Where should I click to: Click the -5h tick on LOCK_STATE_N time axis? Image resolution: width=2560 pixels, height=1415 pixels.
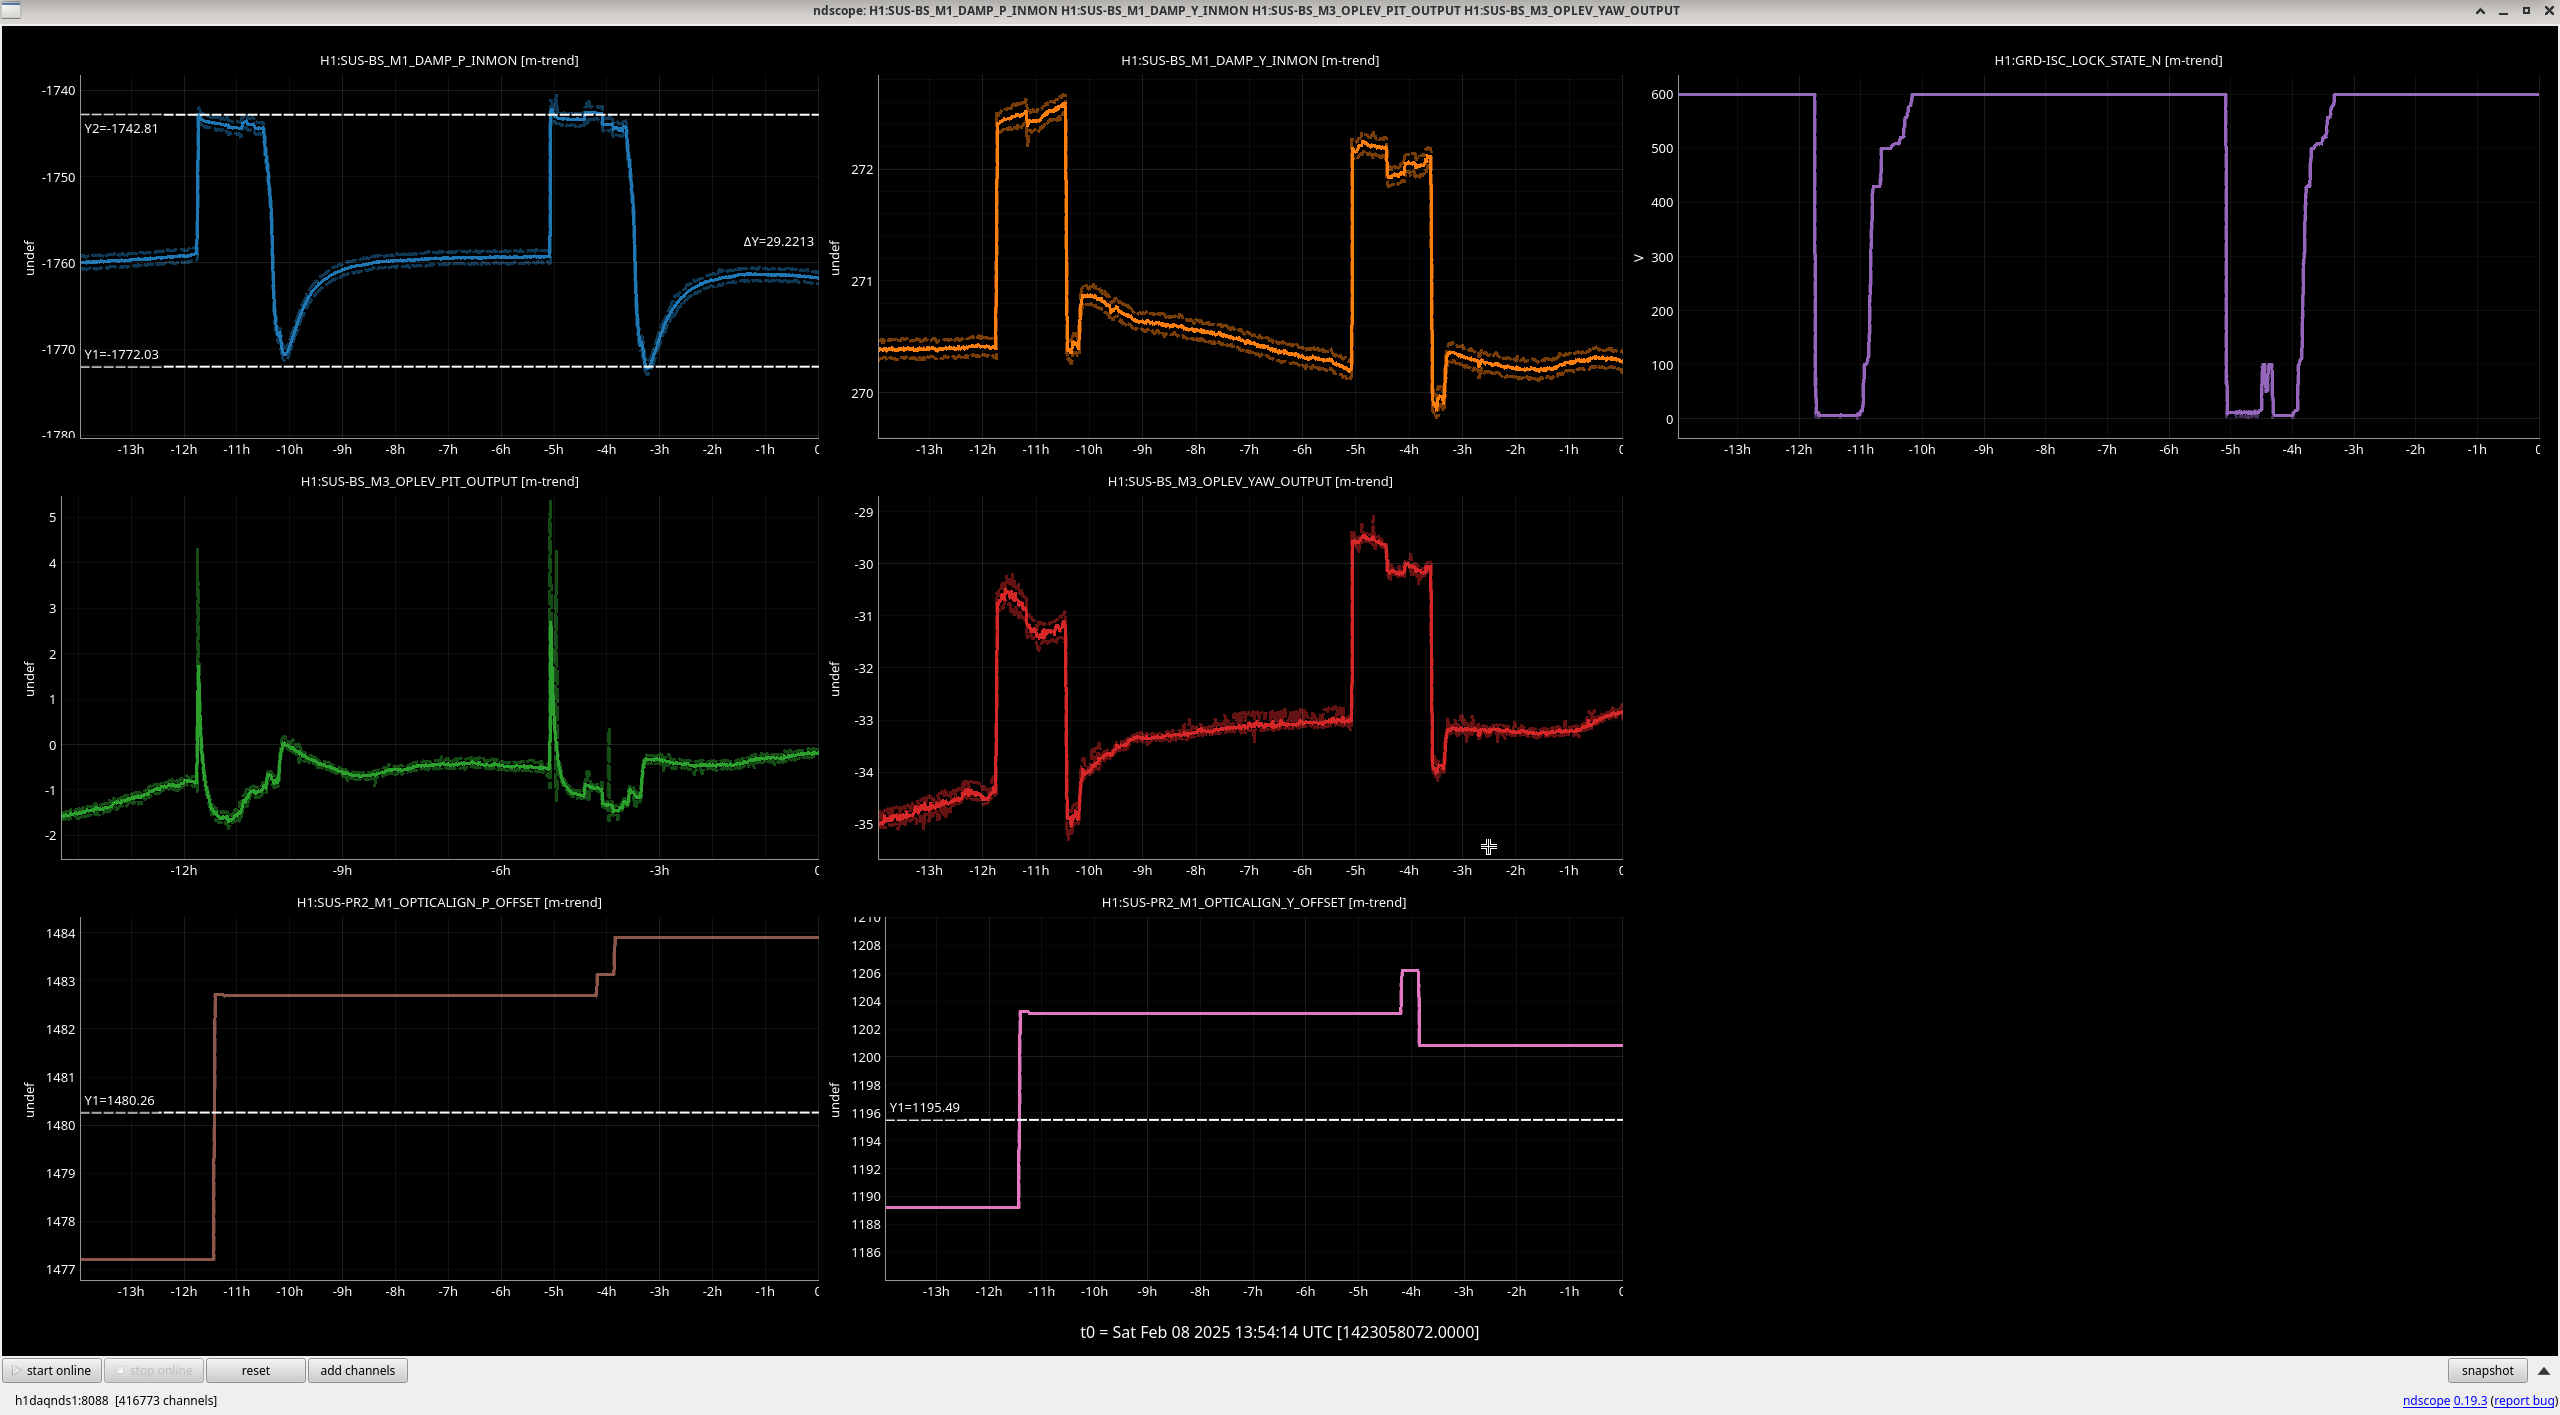(x=2230, y=449)
